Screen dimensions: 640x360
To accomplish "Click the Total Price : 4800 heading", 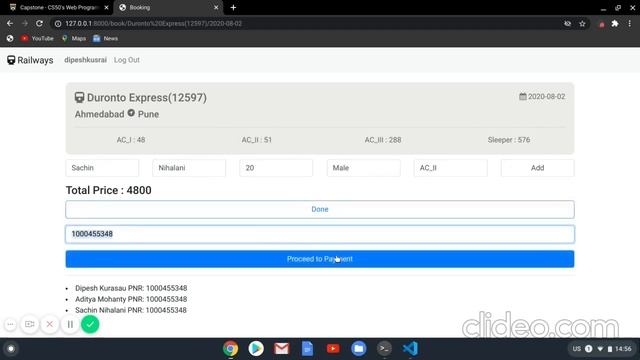I will tap(109, 190).
